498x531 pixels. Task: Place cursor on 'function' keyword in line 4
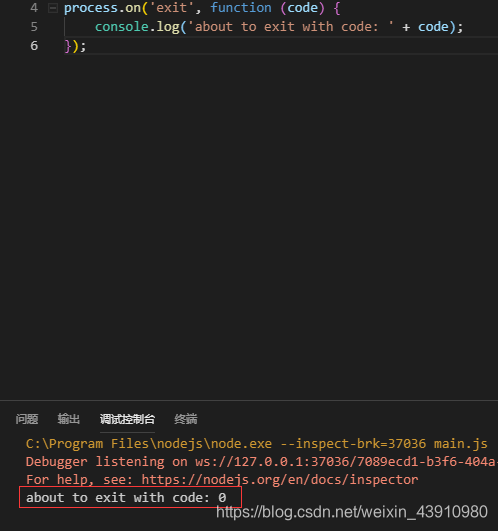(241, 8)
